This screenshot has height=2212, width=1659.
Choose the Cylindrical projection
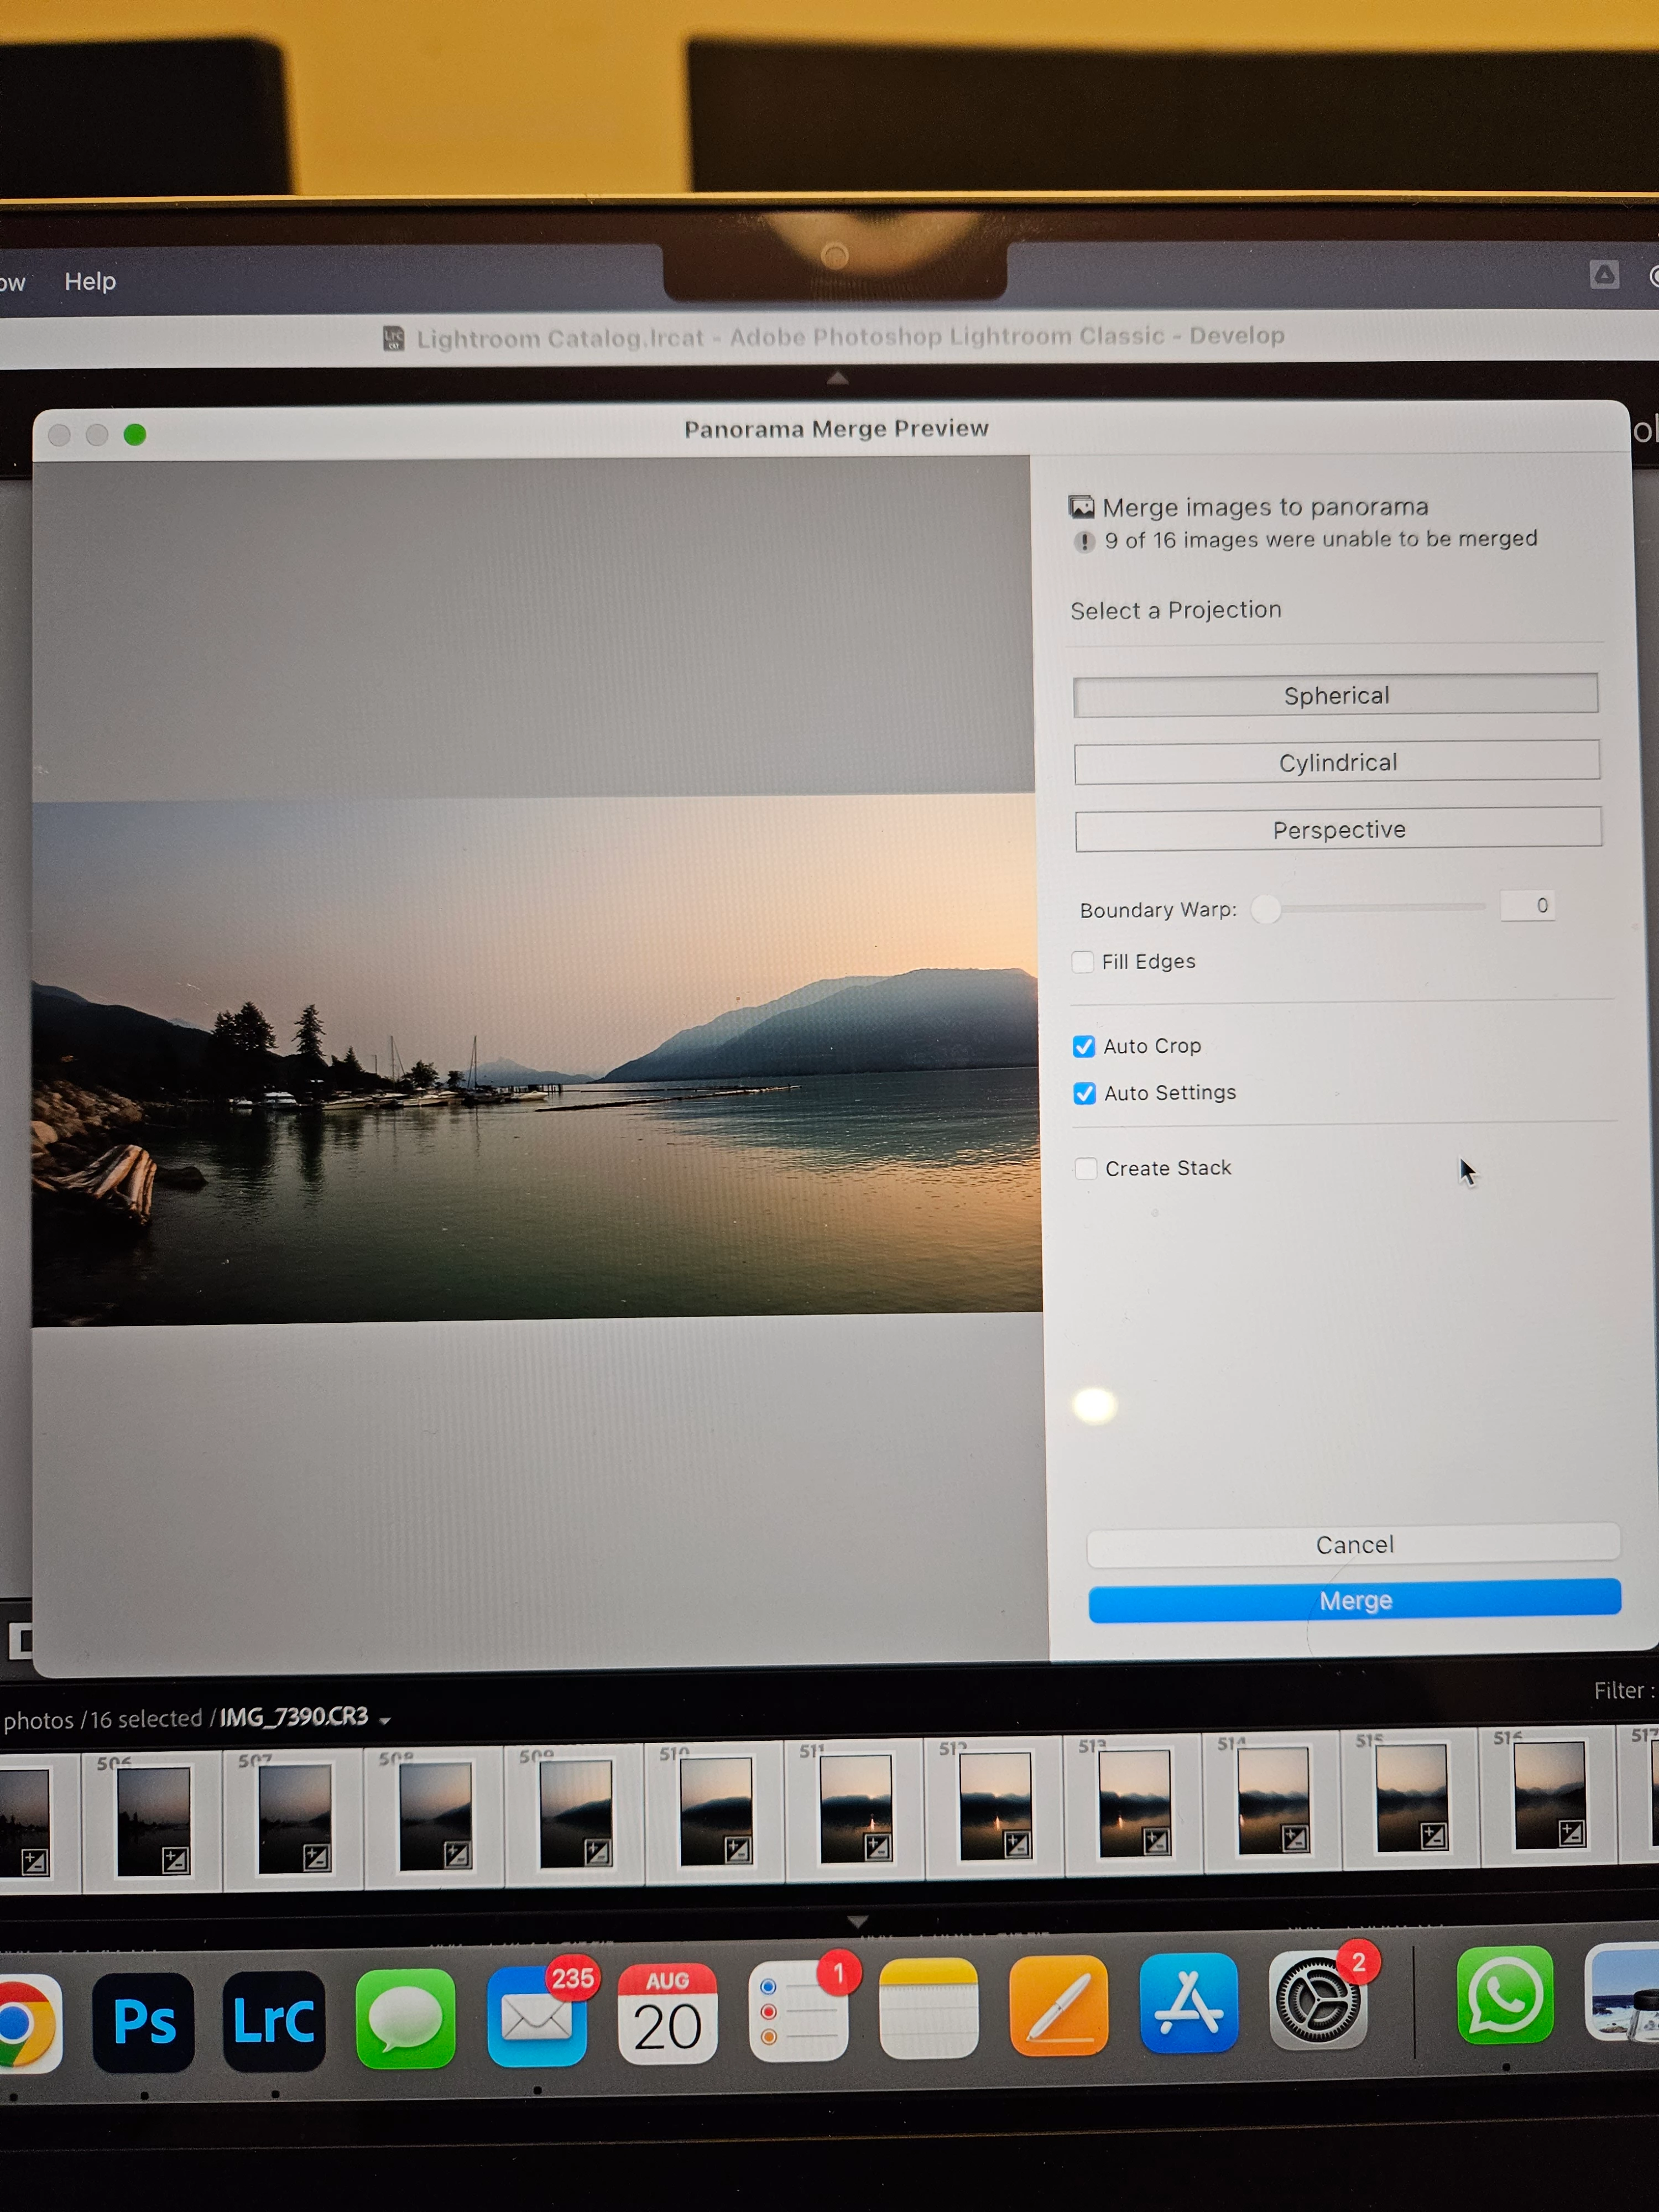1337,762
